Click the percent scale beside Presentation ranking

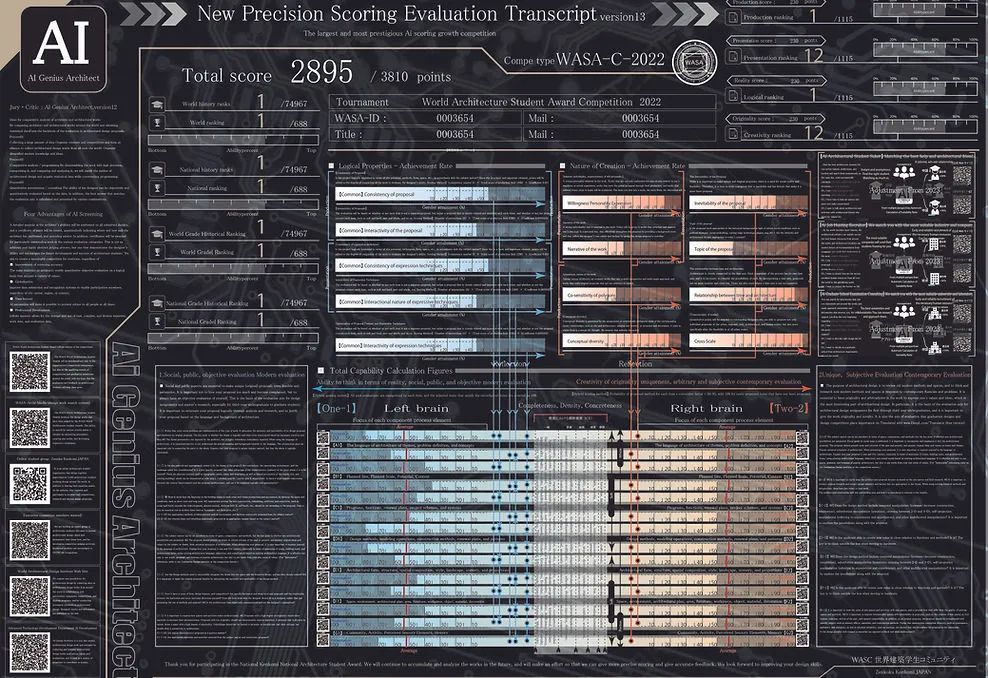tap(925, 50)
